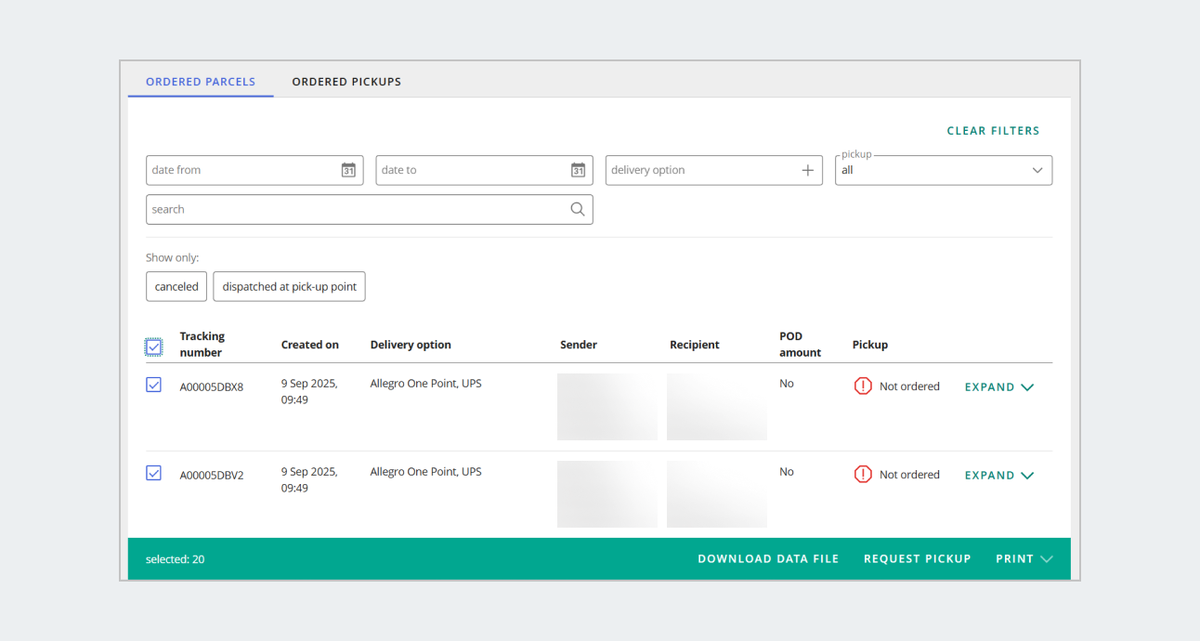
Task: Open the date to calendar icon
Action: point(578,170)
